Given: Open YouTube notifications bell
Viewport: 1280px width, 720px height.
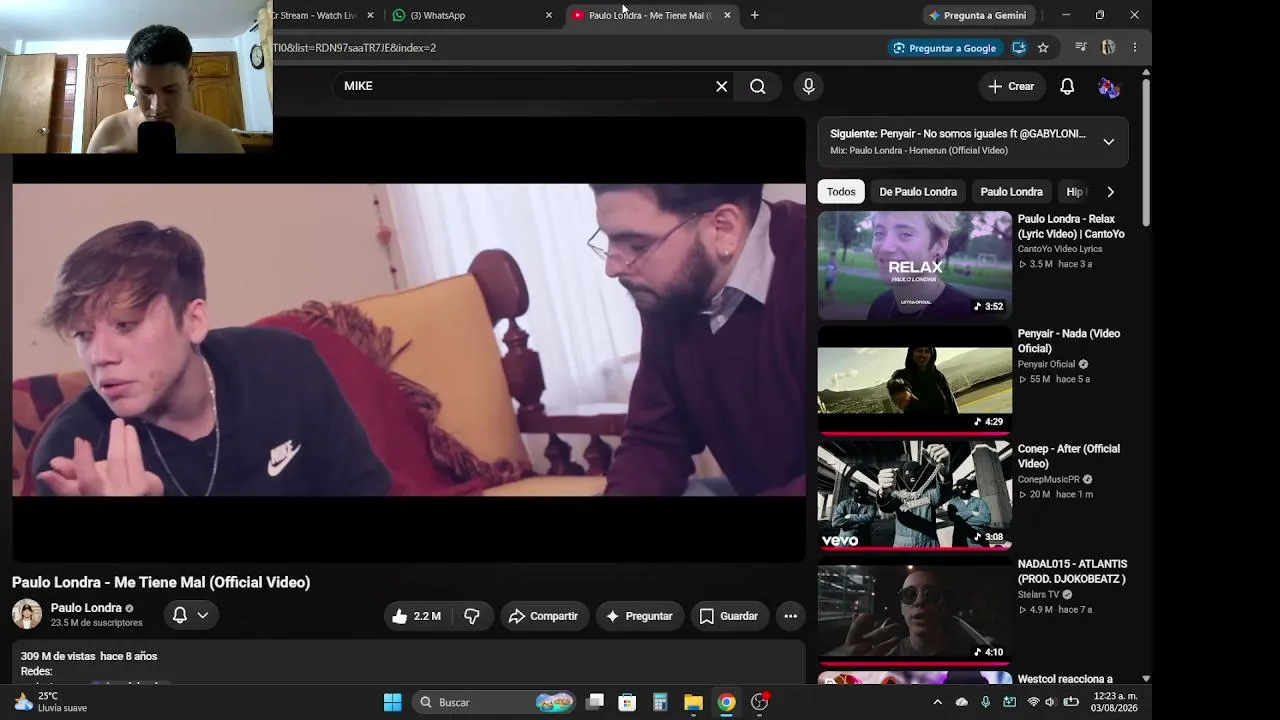Looking at the screenshot, I should tap(1067, 86).
